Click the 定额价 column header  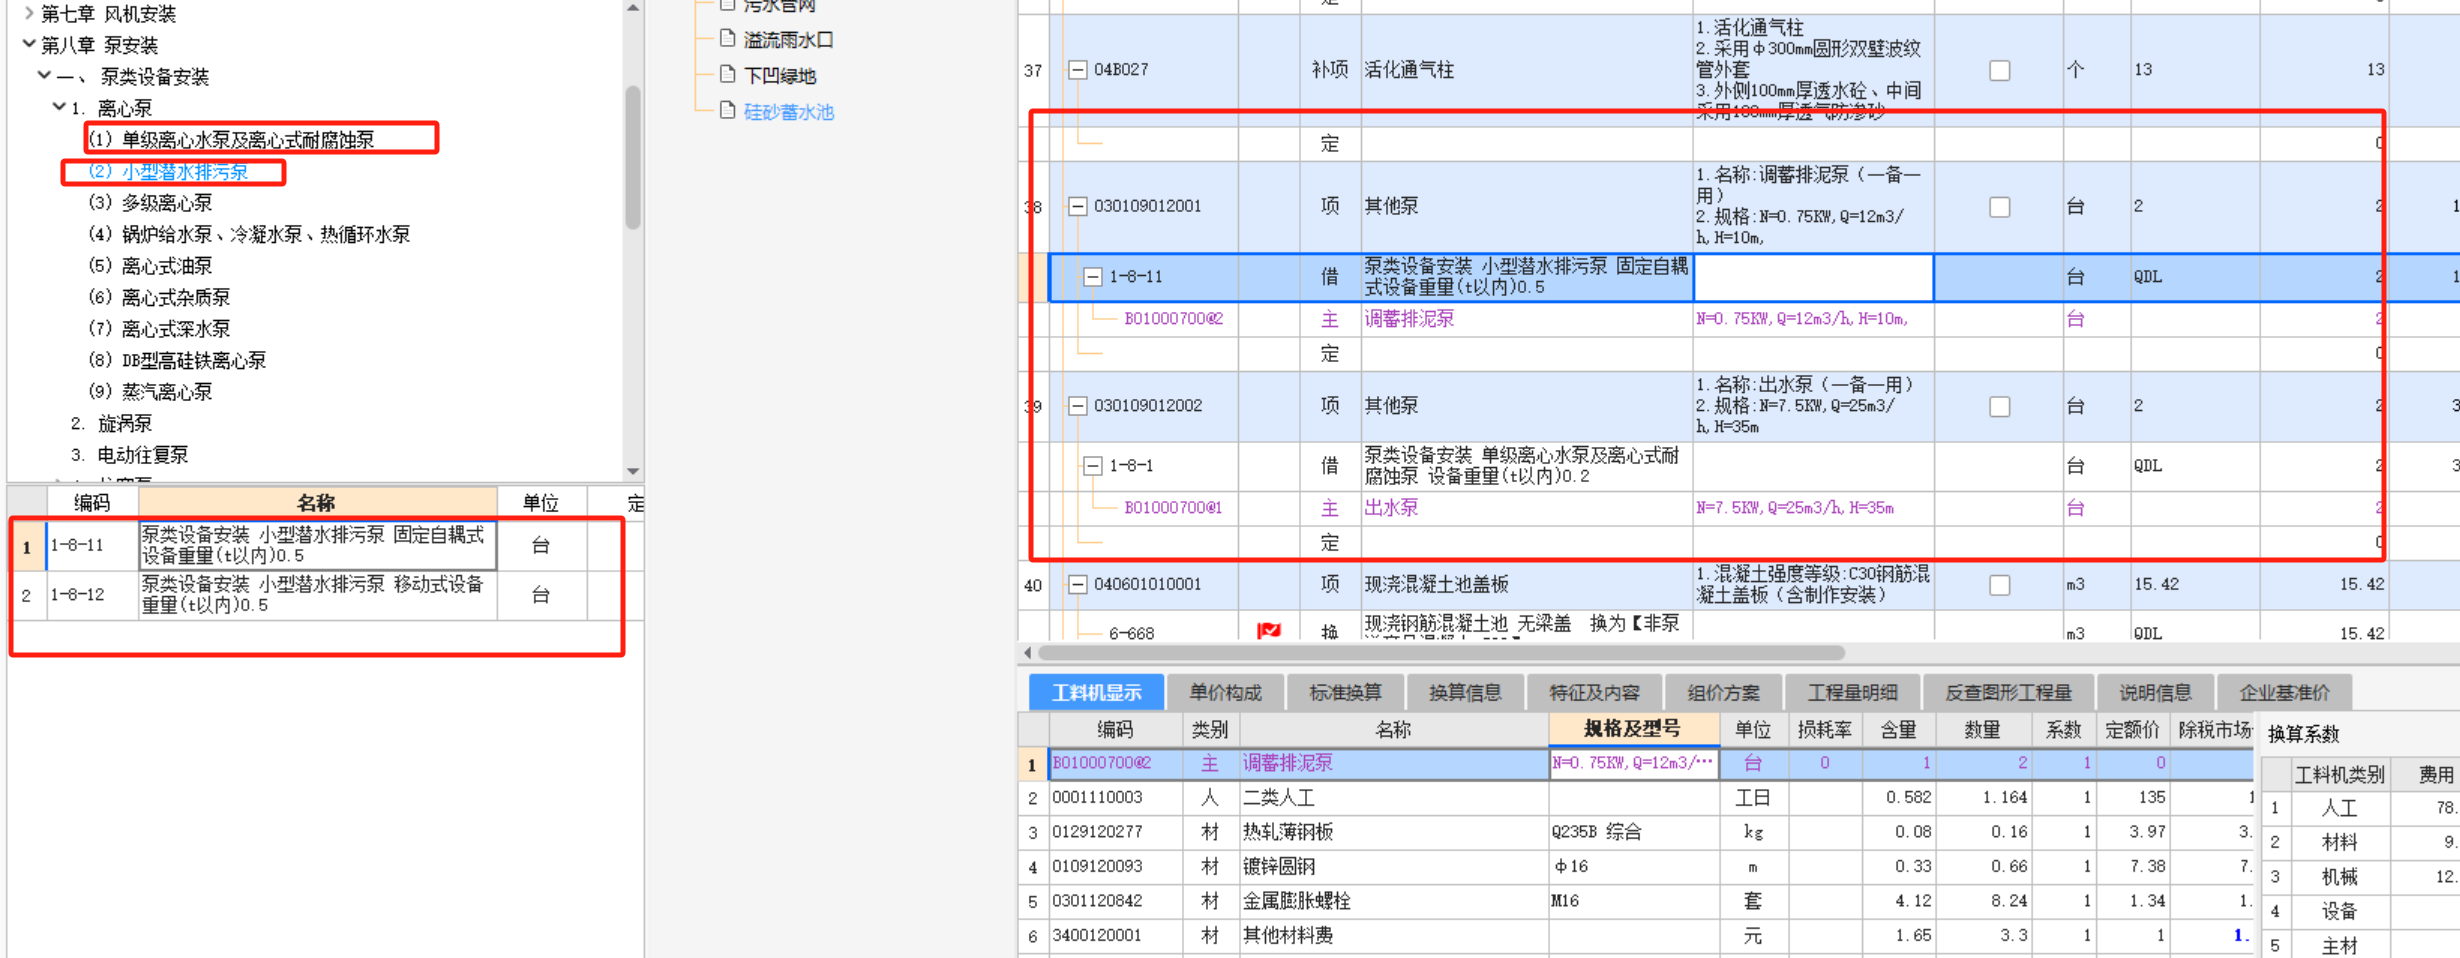pos(2132,729)
